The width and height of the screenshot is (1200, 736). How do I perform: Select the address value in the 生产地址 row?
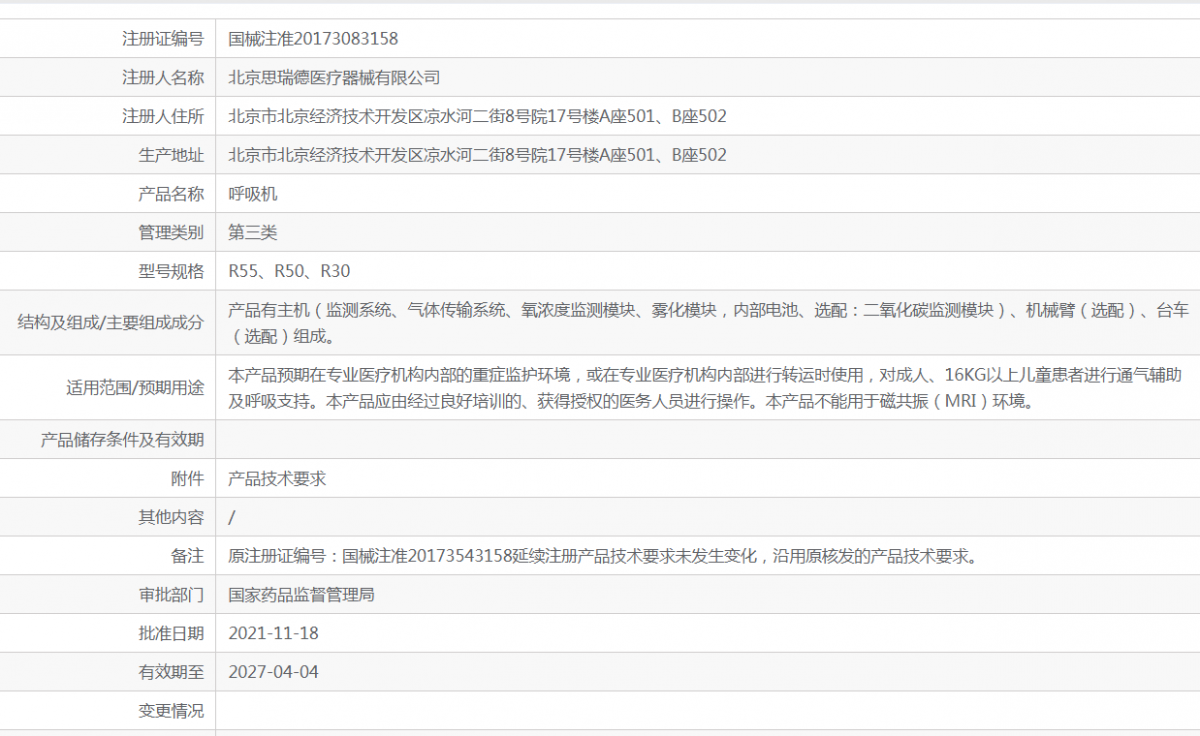478,155
